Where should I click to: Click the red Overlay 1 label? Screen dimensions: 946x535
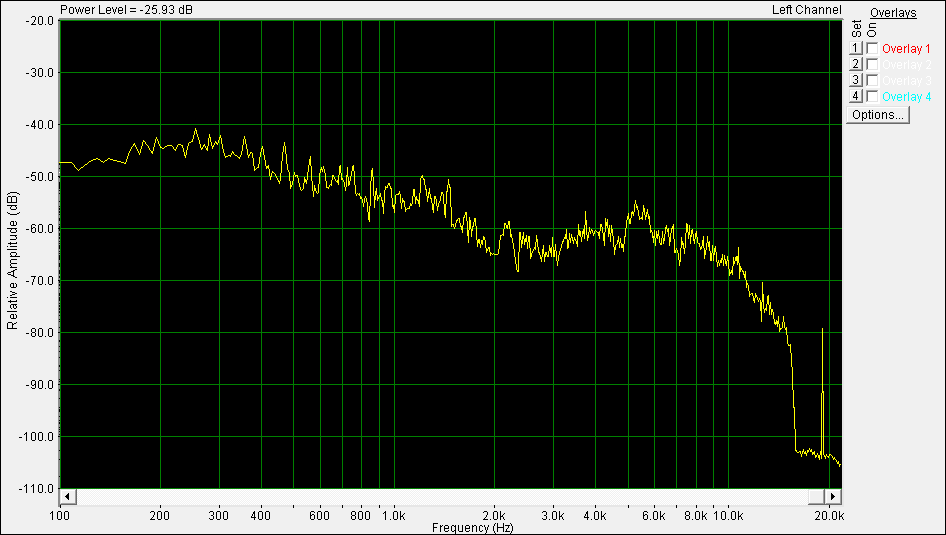(x=906, y=49)
